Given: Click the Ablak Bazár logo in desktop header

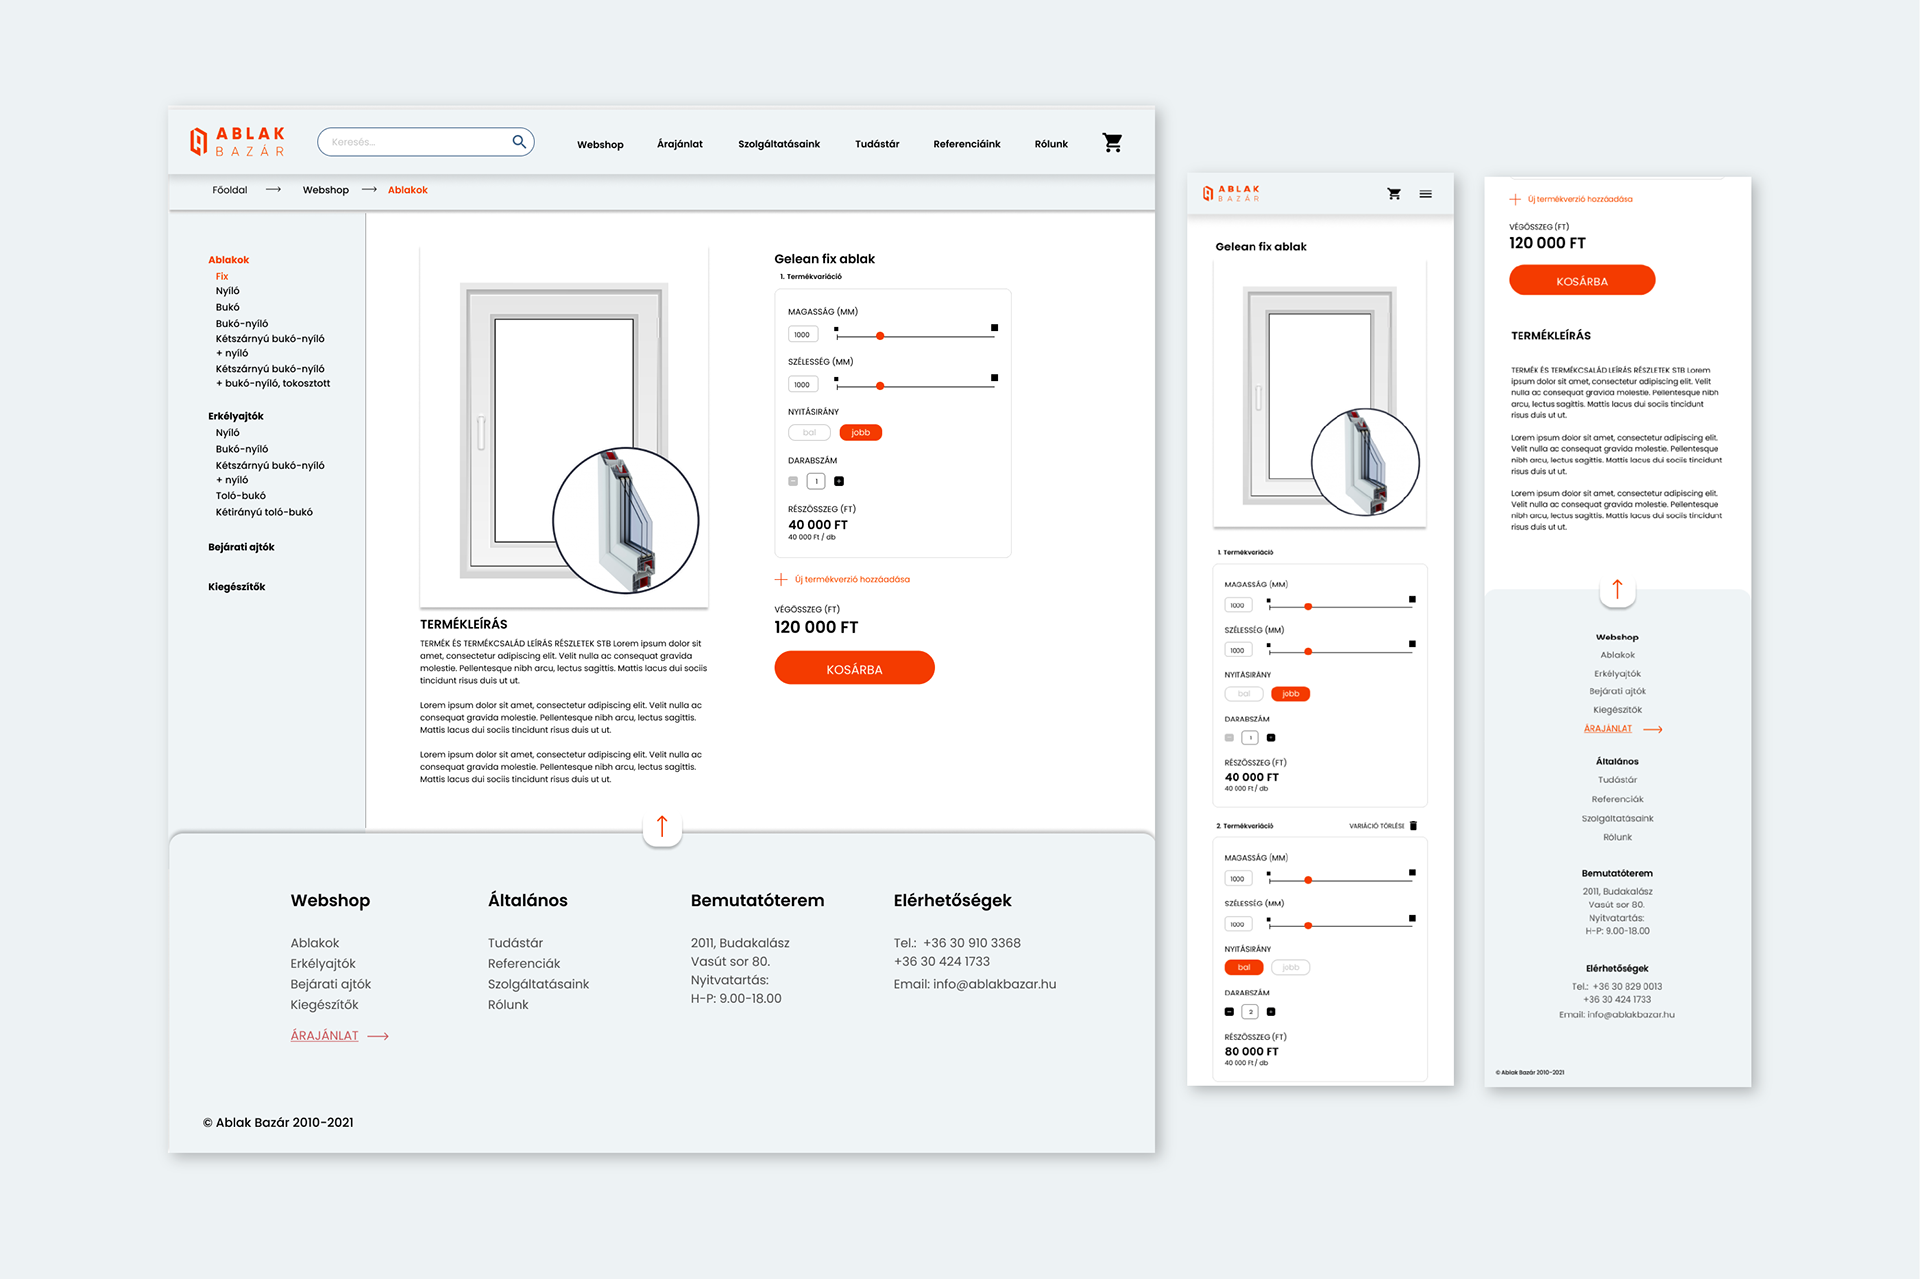Looking at the screenshot, I should coord(238,142).
